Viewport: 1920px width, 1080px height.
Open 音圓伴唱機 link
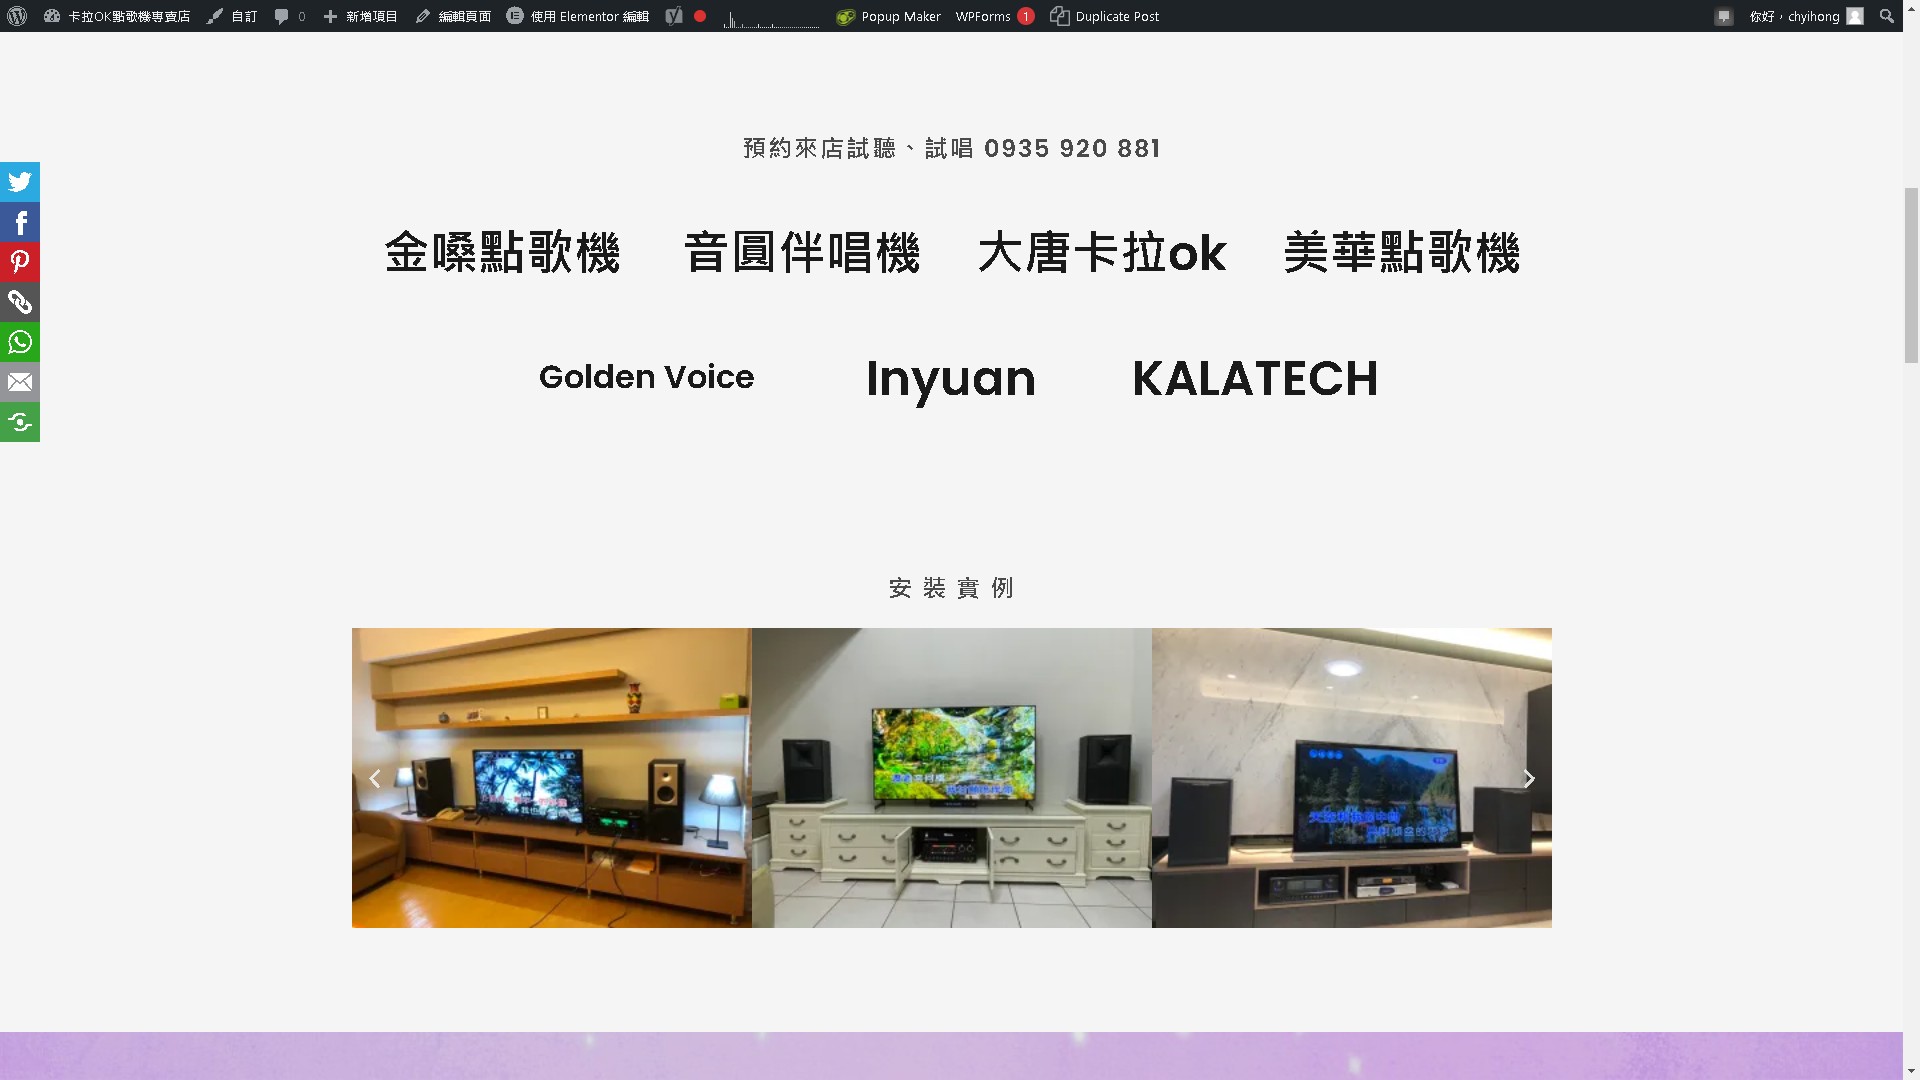pyautogui.click(x=802, y=252)
